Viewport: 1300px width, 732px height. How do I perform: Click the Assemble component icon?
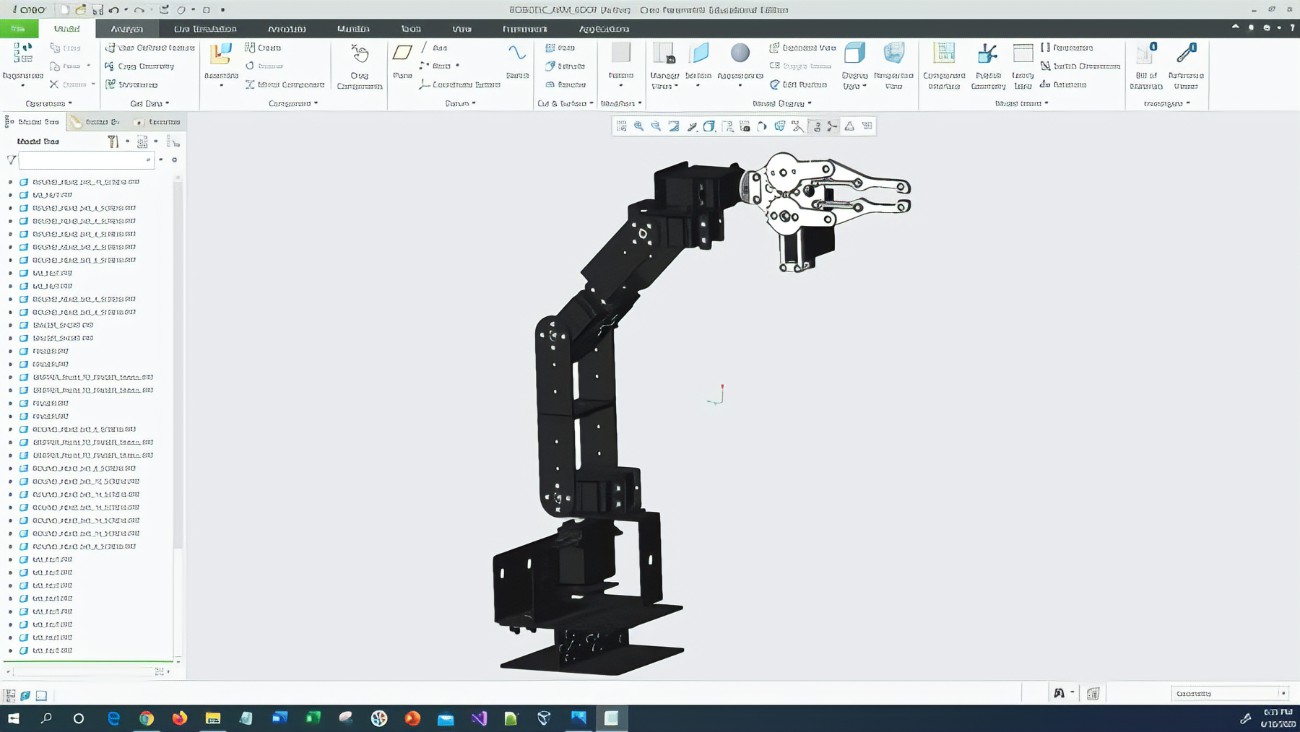point(220,55)
